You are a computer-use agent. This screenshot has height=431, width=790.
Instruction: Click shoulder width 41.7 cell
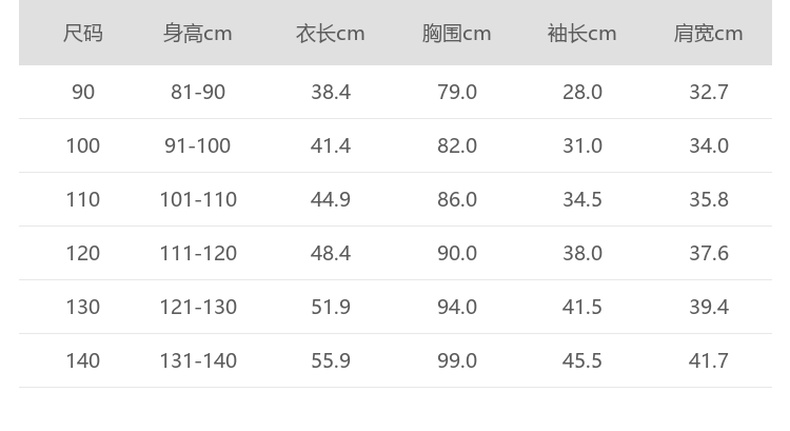708,361
